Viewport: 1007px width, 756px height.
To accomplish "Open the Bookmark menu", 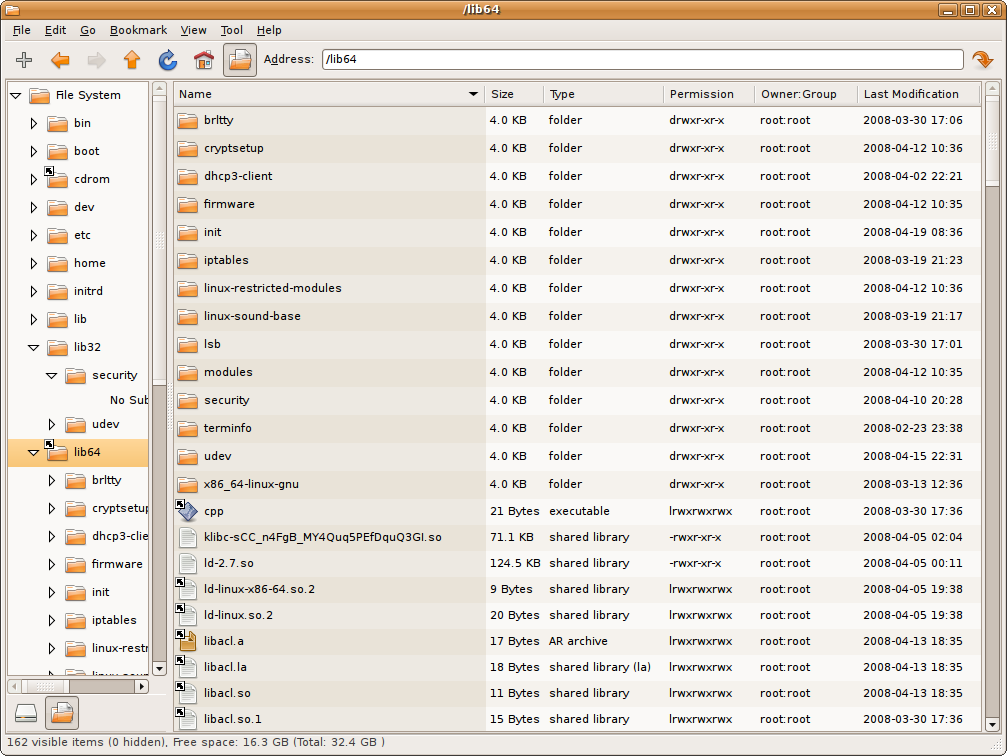I will 138,30.
